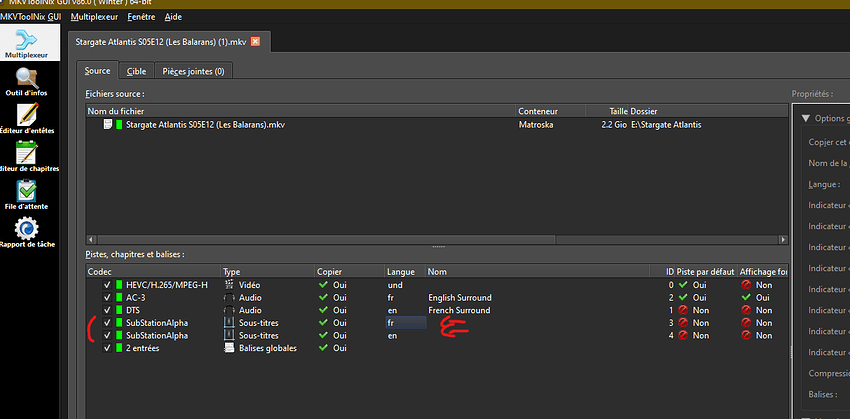Click the headphone icon on DTS row
This screenshot has width=850, height=419.
click(229, 310)
